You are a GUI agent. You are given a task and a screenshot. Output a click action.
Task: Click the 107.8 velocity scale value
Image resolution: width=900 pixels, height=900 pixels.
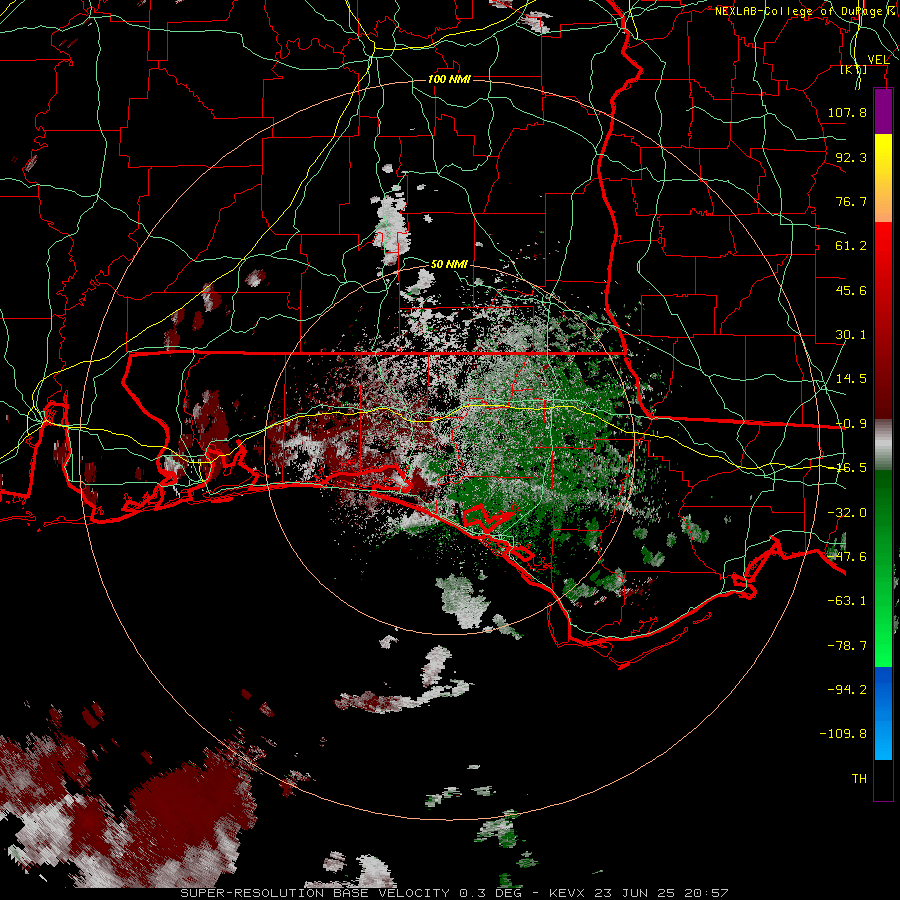pyautogui.click(x=847, y=112)
